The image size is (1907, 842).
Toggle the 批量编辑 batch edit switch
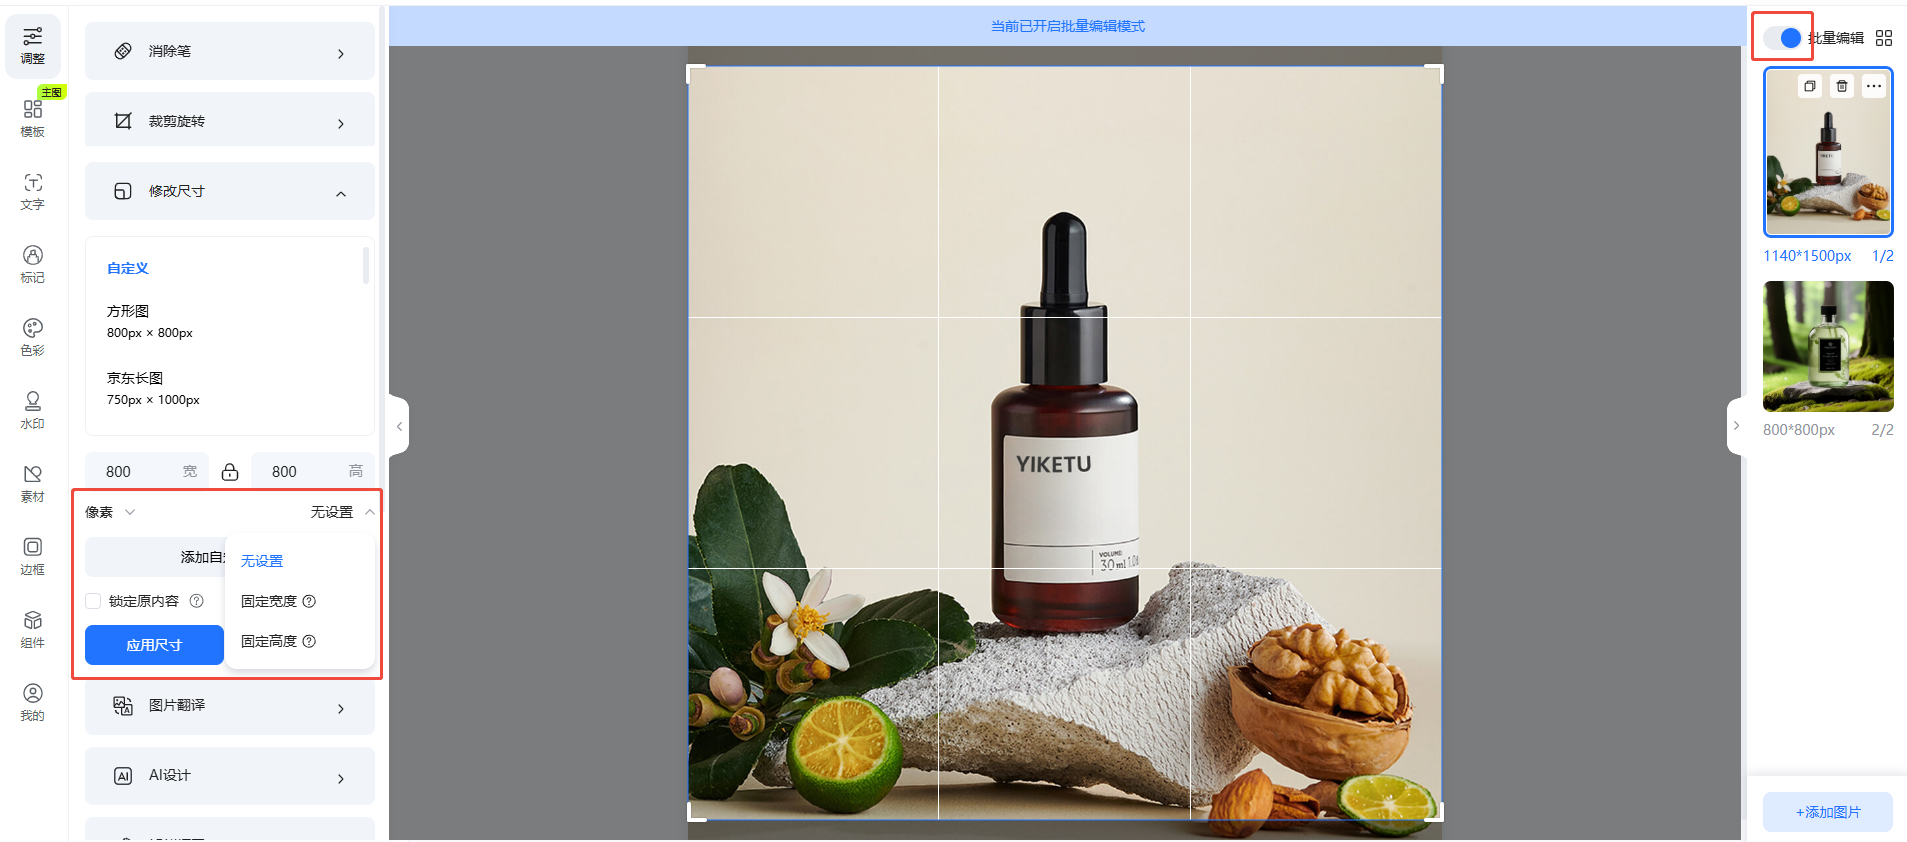click(1783, 38)
